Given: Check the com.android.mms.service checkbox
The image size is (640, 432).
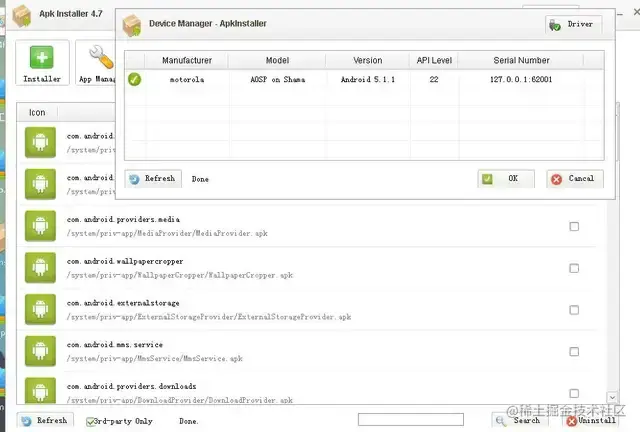Looking at the screenshot, I should [574, 351].
